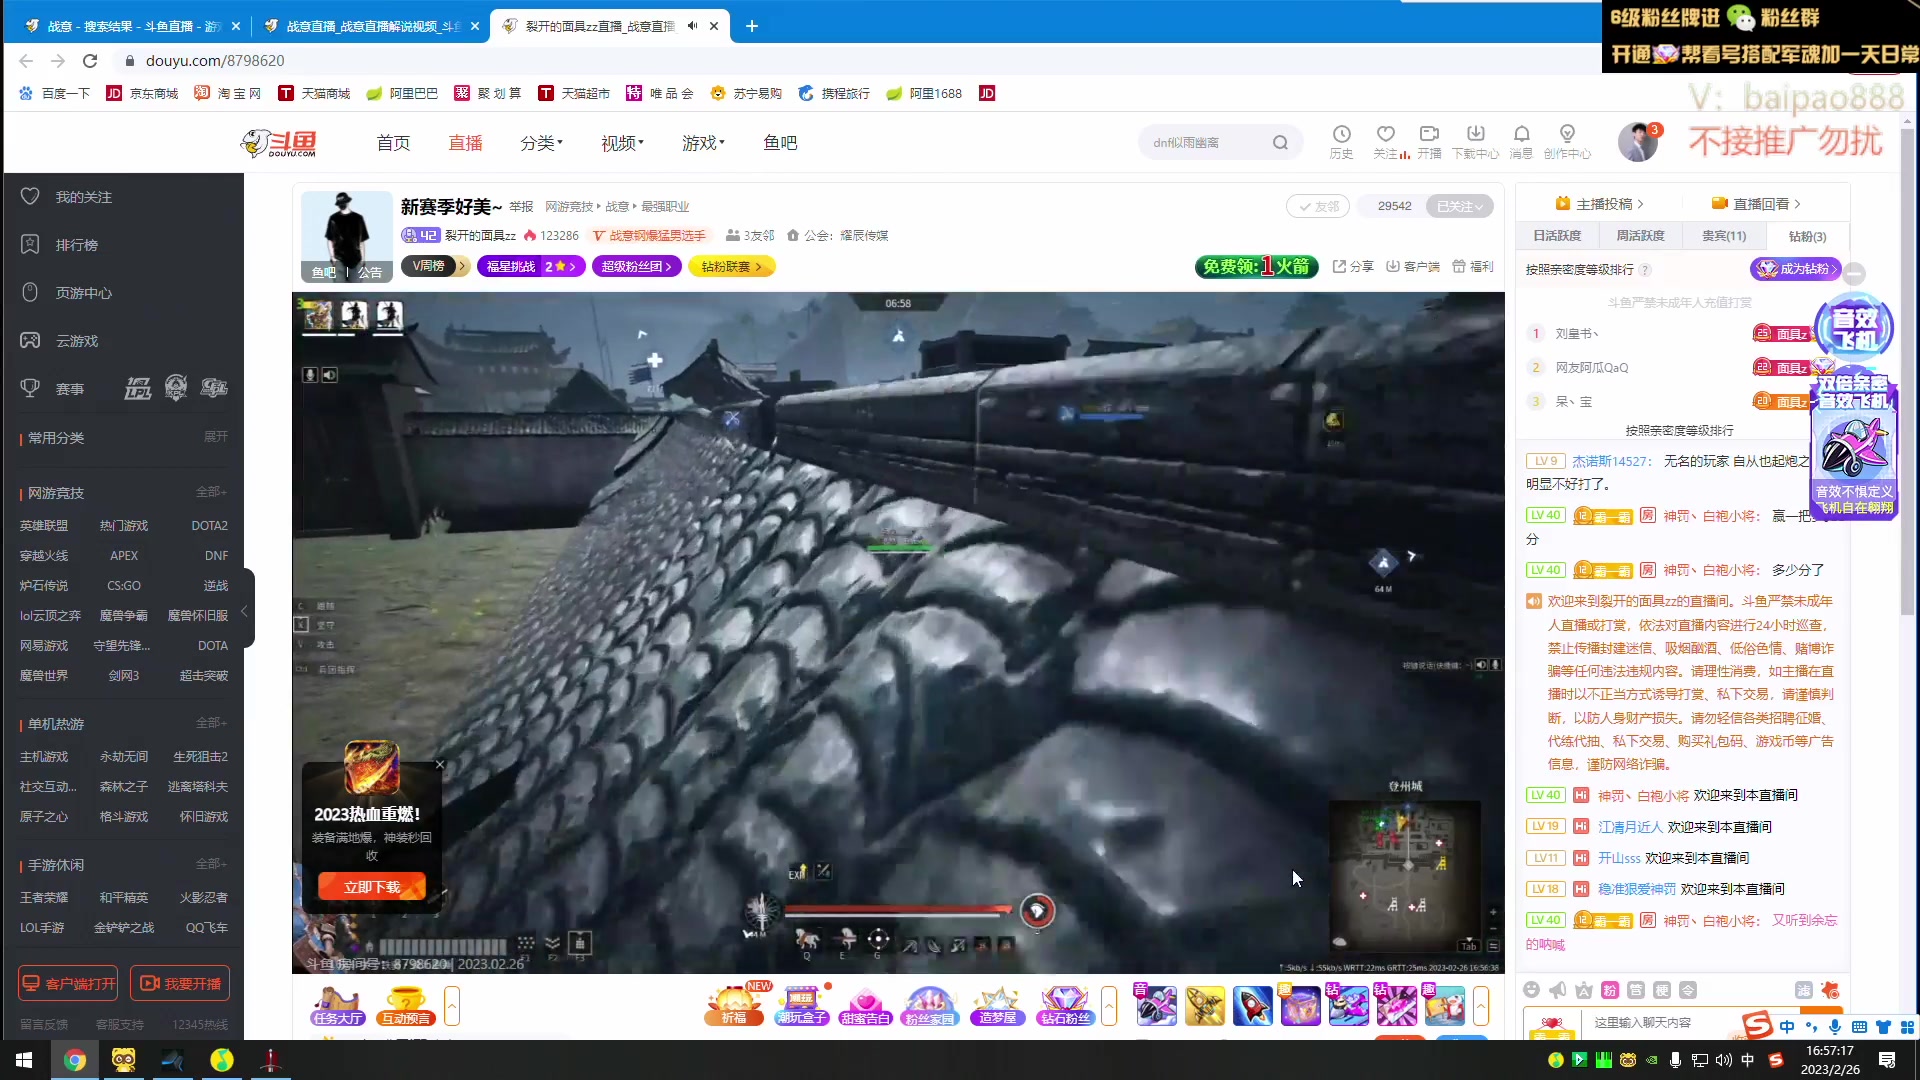
Task: Open the 主播投稿 link
Action: [x=1601, y=204]
